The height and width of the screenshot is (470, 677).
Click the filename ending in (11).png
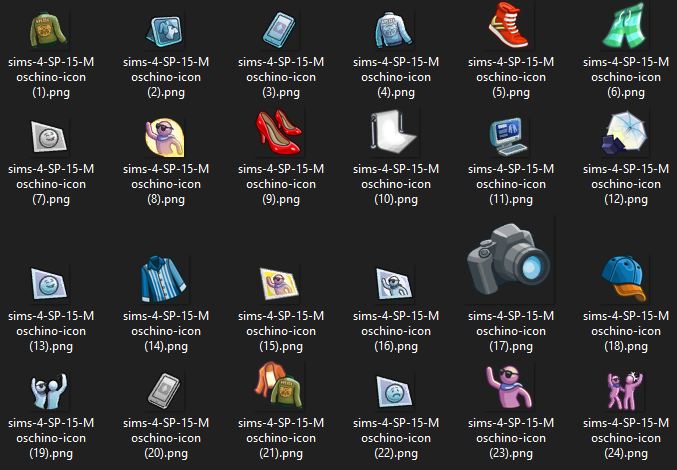click(x=511, y=184)
